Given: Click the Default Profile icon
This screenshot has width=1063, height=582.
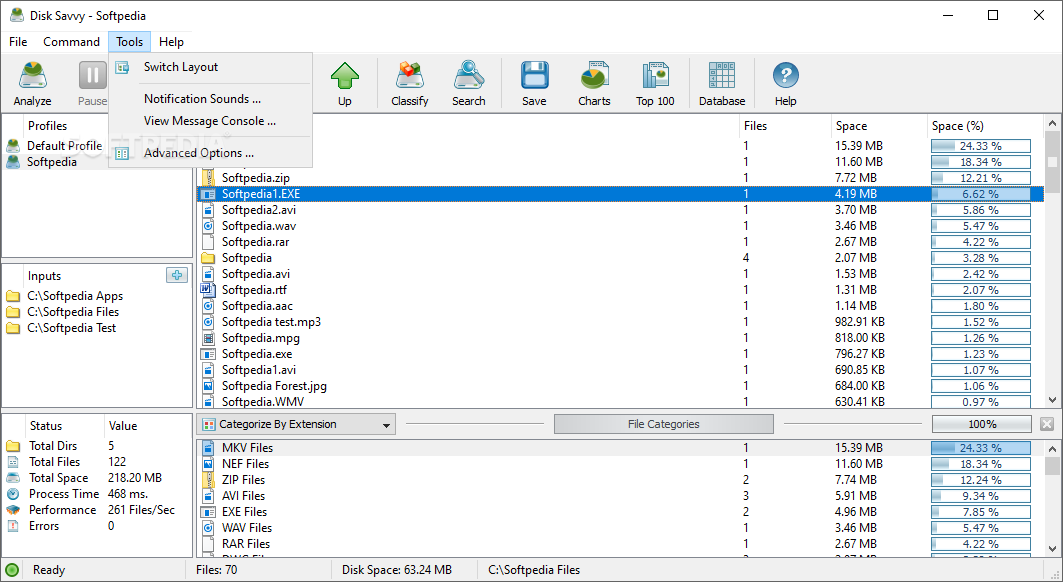Looking at the screenshot, I should click(x=13, y=145).
